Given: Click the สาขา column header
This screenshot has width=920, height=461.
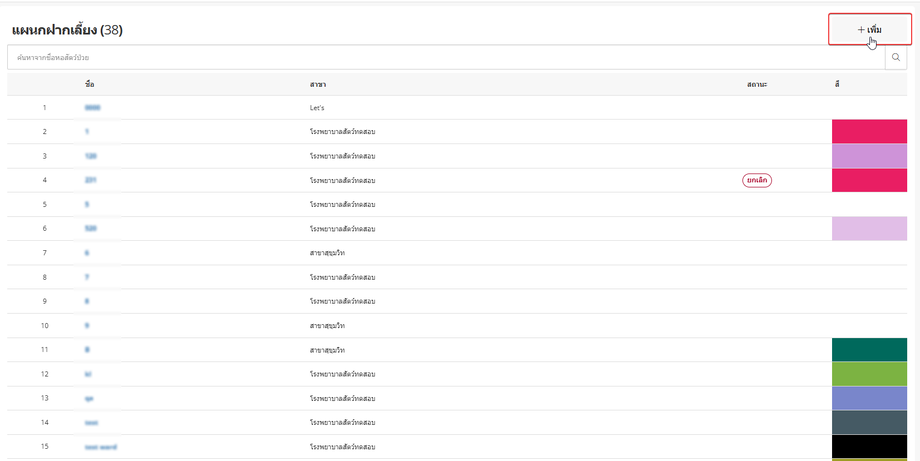Looking at the screenshot, I should tap(318, 84).
